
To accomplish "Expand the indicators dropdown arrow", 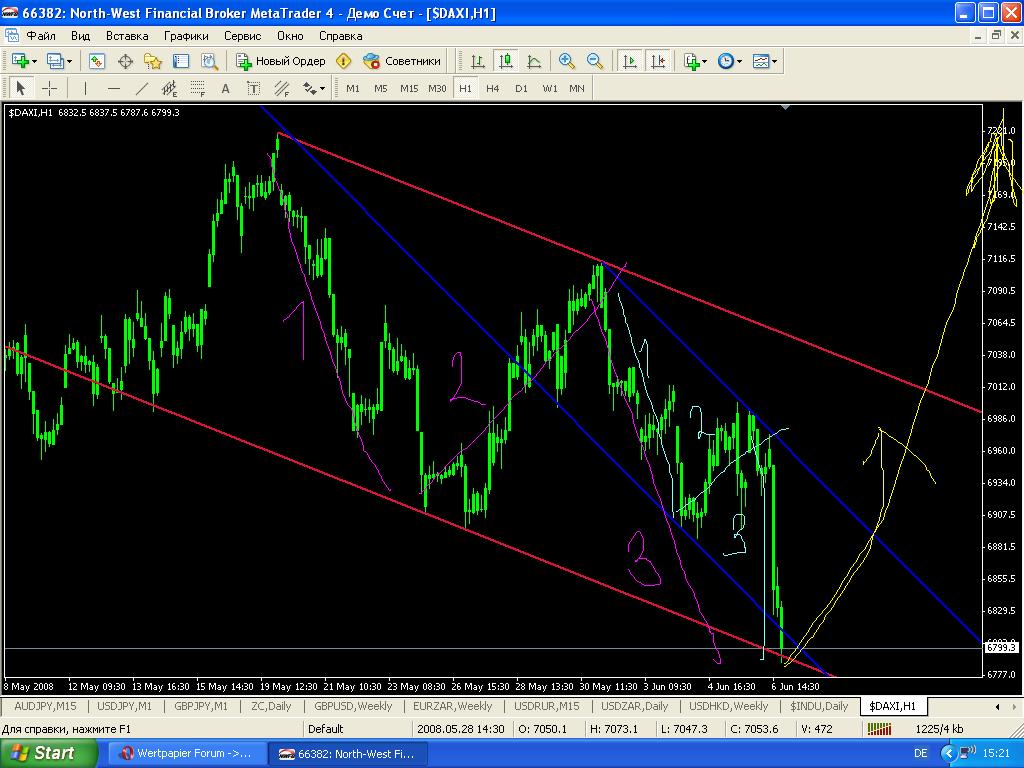I will pyautogui.click(x=705, y=61).
